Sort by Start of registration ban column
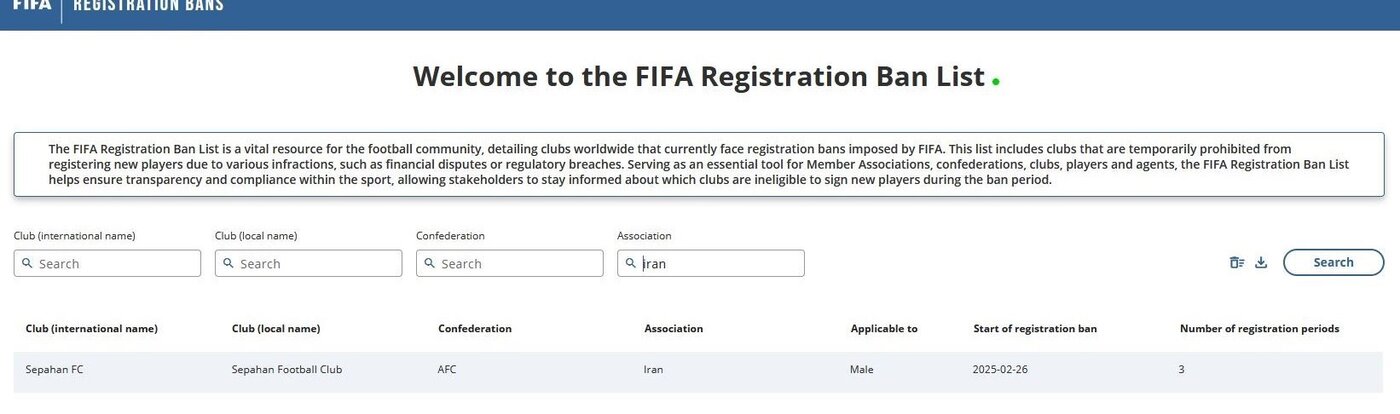Viewport: 1400px width, 414px height. pos(1035,329)
